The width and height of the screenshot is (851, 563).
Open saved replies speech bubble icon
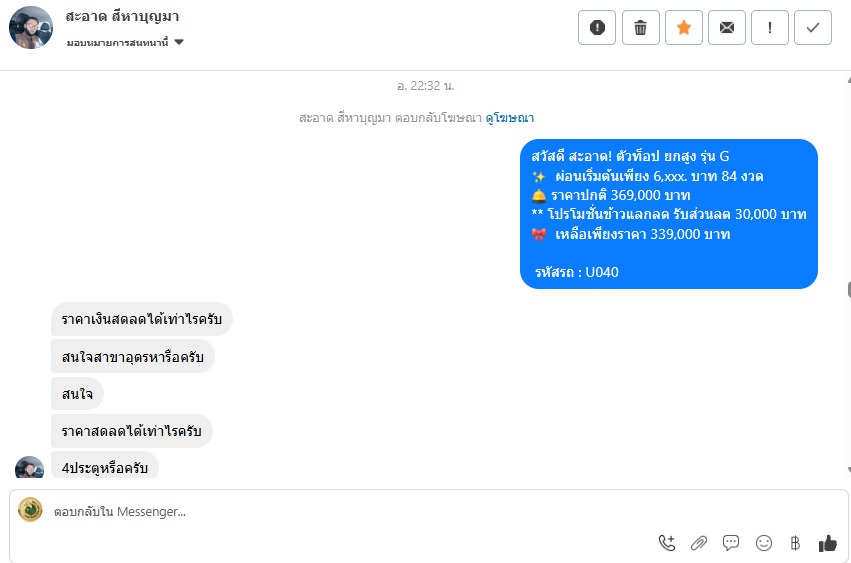tap(731, 543)
